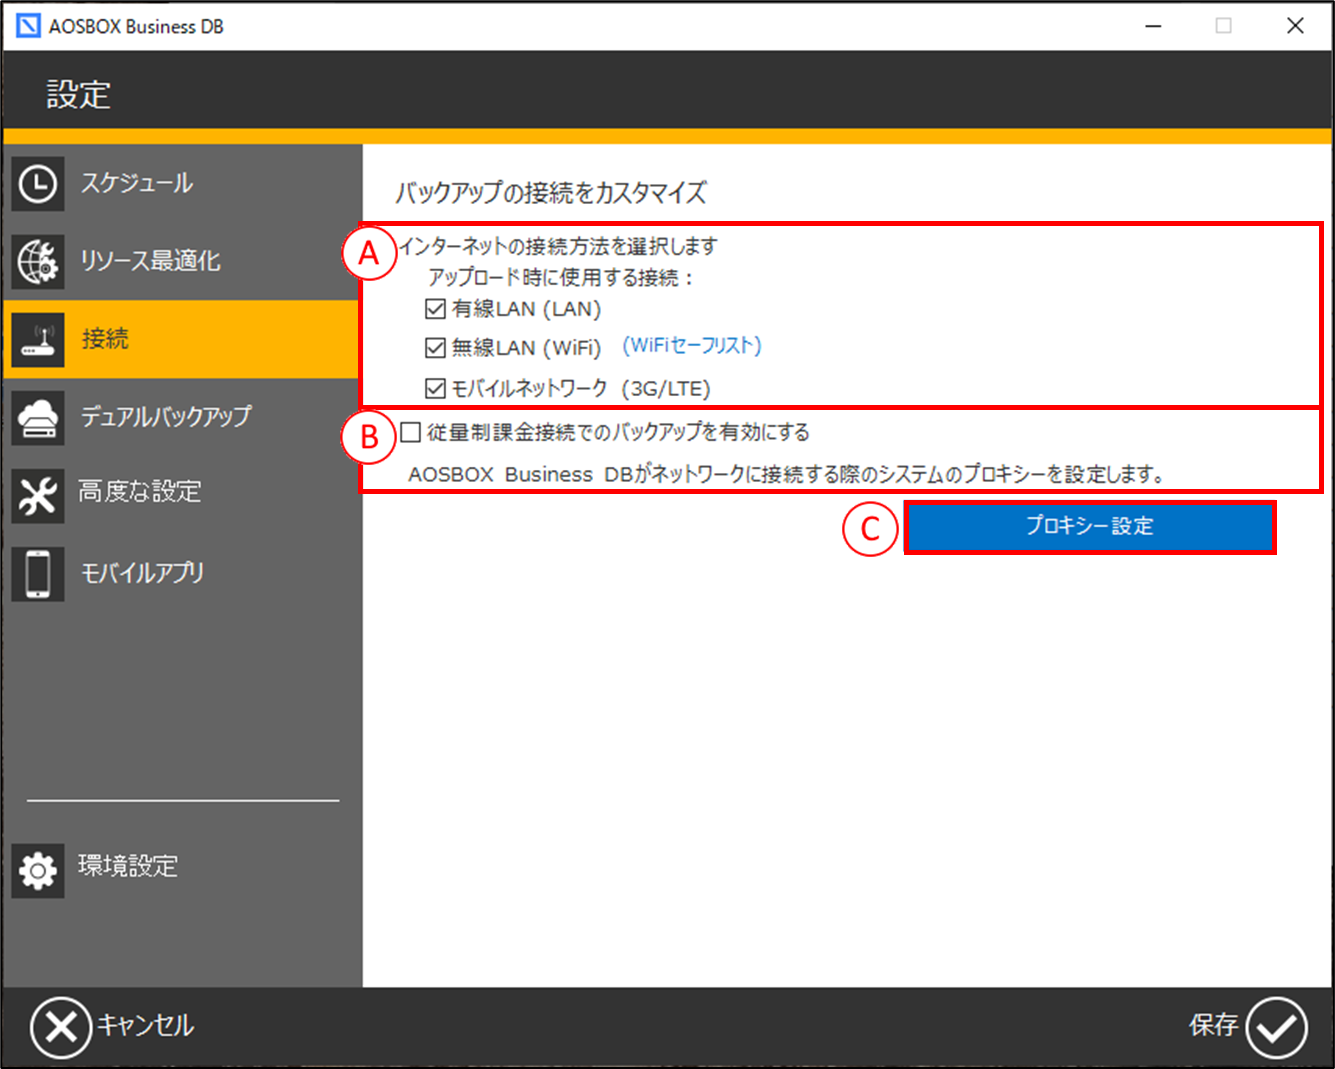Click the プロキシー設定 button
The image size is (1335, 1069).
click(1090, 527)
